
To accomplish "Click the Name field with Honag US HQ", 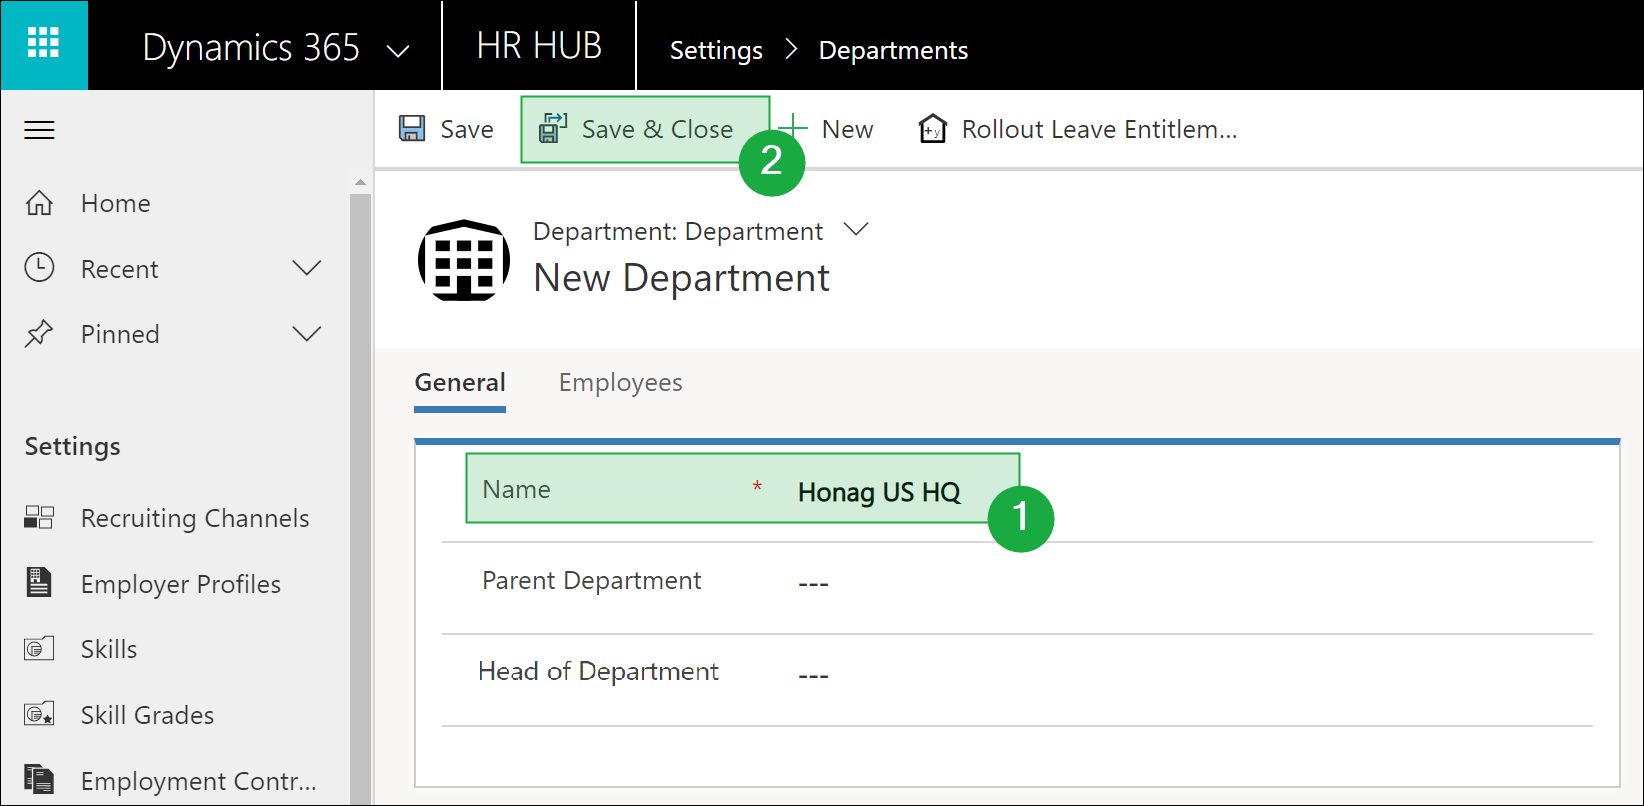I will (878, 492).
